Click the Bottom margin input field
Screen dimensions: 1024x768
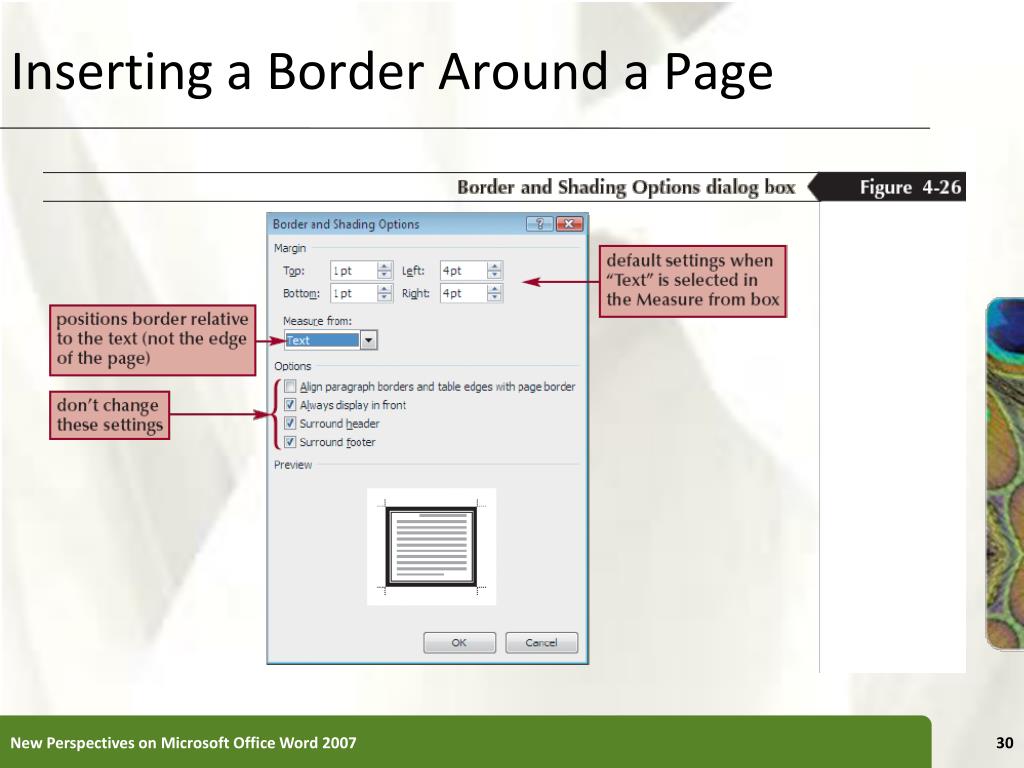coord(354,293)
